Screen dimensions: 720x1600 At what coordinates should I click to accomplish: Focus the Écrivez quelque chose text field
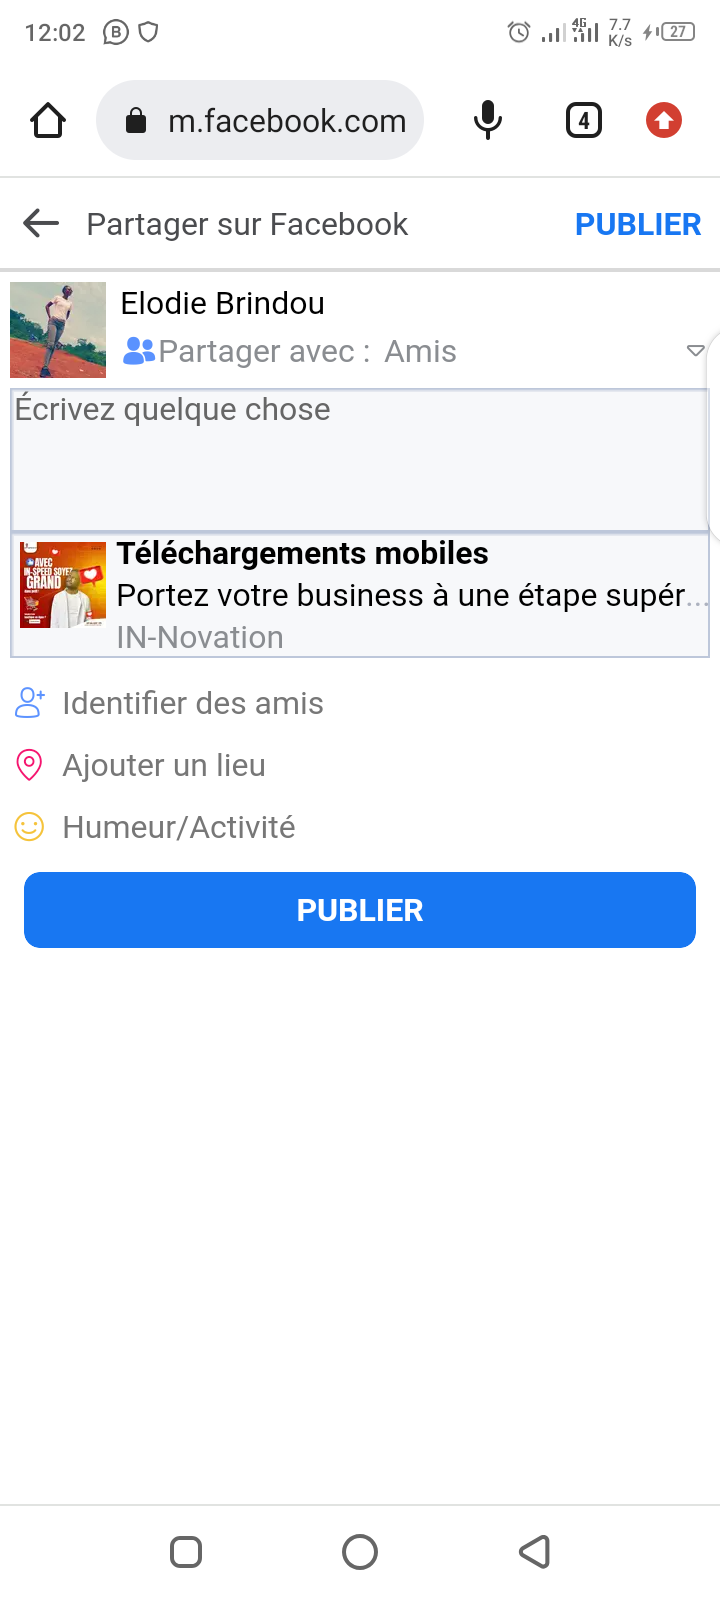click(x=360, y=460)
